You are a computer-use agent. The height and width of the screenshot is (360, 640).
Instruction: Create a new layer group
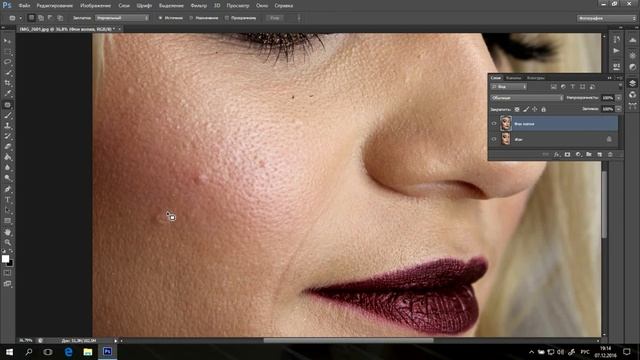coord(589,155)
